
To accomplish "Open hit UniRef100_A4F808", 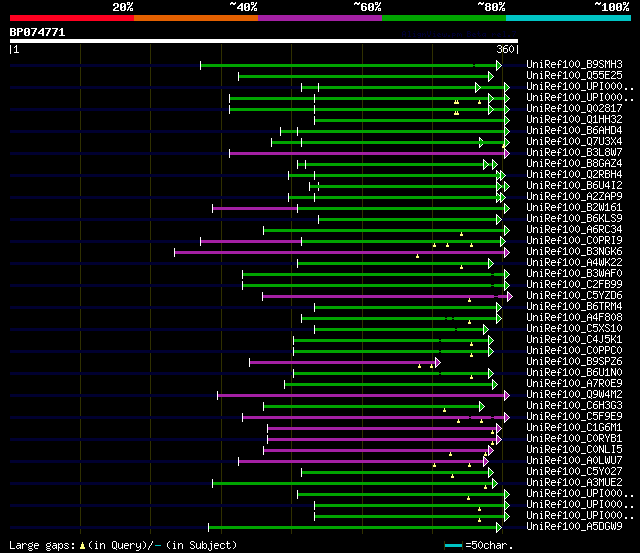I will [x=574, y=318].
